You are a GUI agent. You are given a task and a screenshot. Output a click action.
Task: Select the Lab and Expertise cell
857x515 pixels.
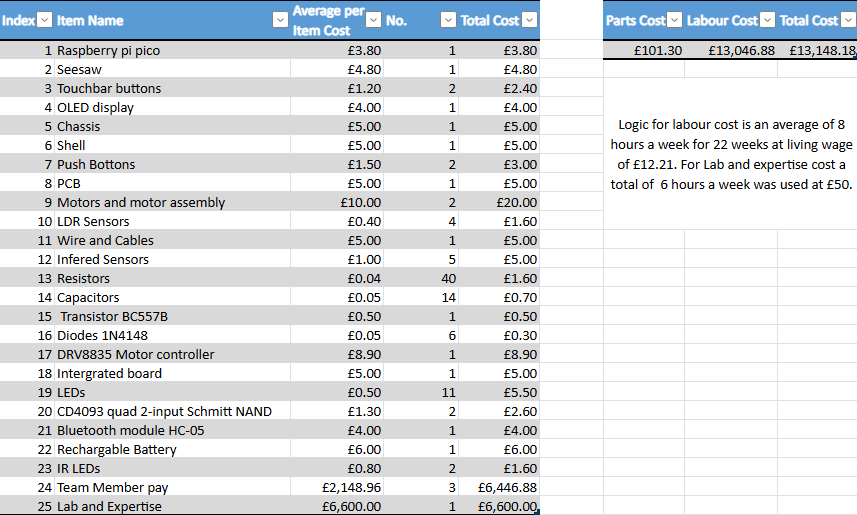[172, 506]
